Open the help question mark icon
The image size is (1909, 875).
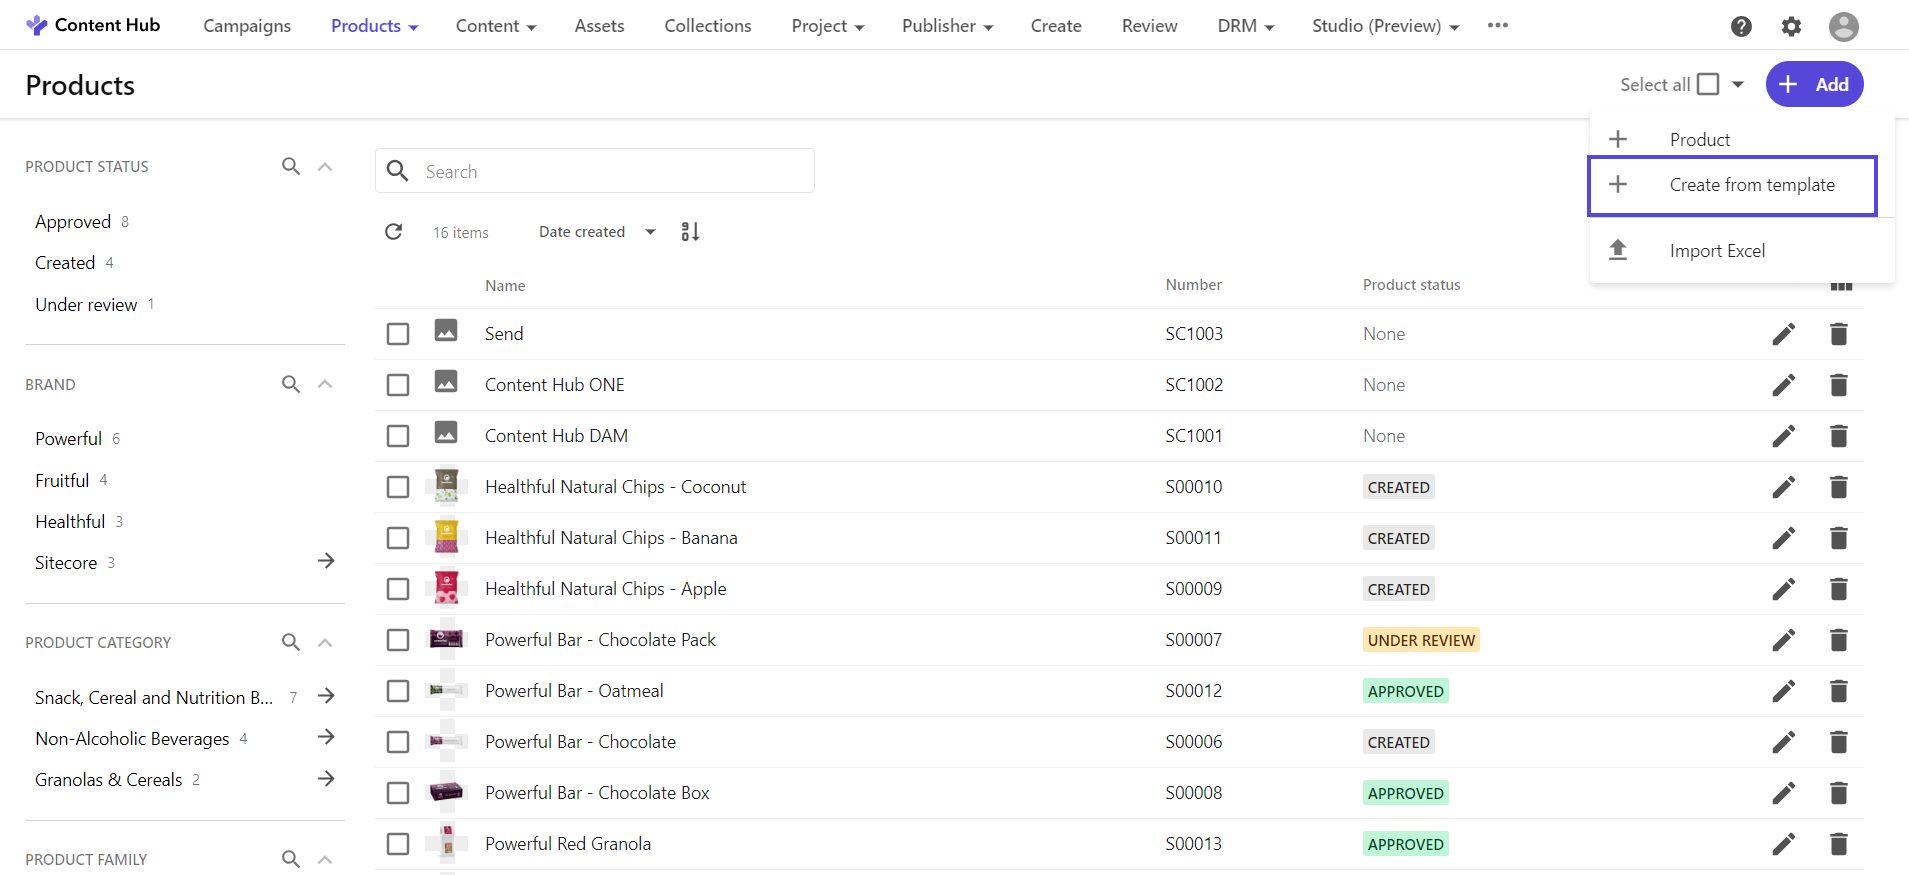1741,27
